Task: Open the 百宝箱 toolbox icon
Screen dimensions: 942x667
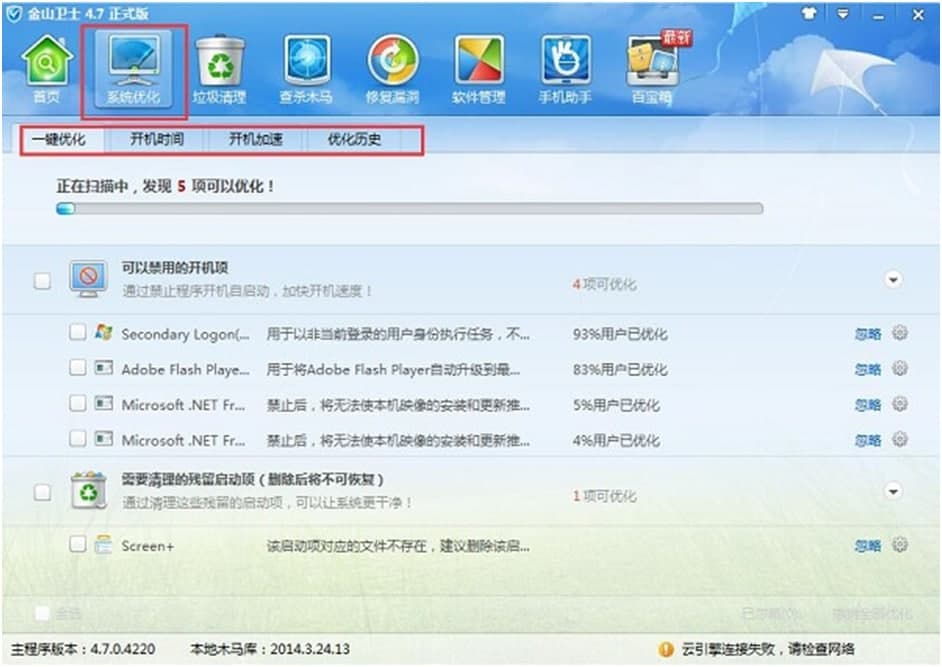Action: 652,67
